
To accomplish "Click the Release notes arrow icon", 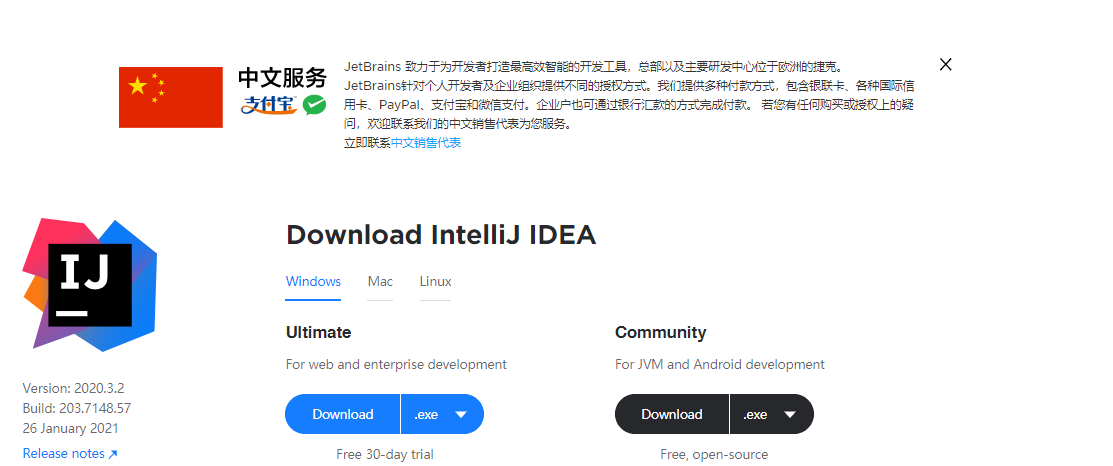I will point(112,454).
